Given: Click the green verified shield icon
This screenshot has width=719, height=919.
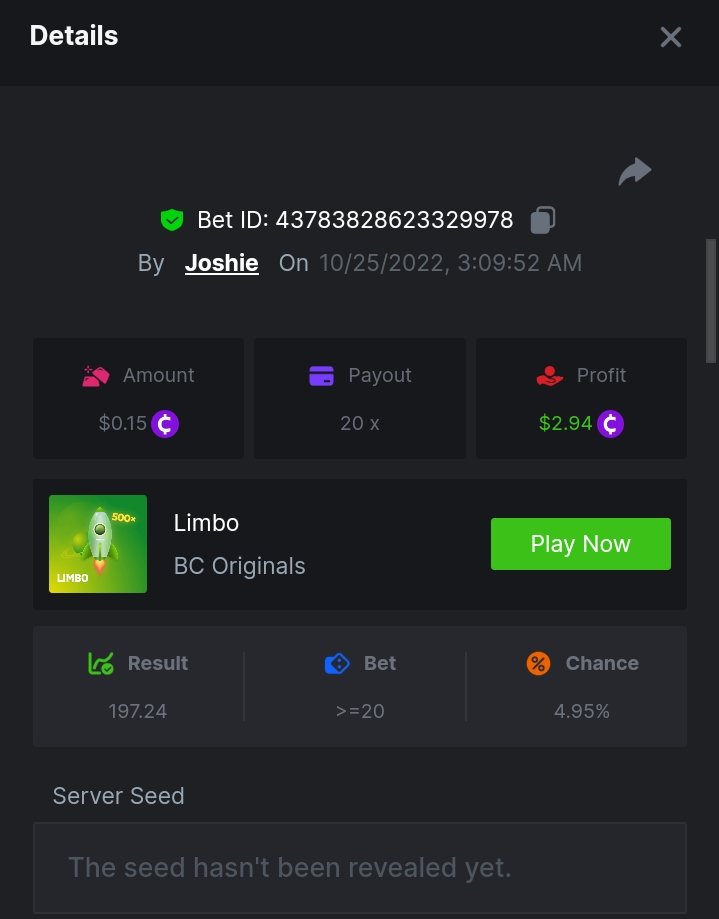Looking at the screenshot, I should point(172,220).
